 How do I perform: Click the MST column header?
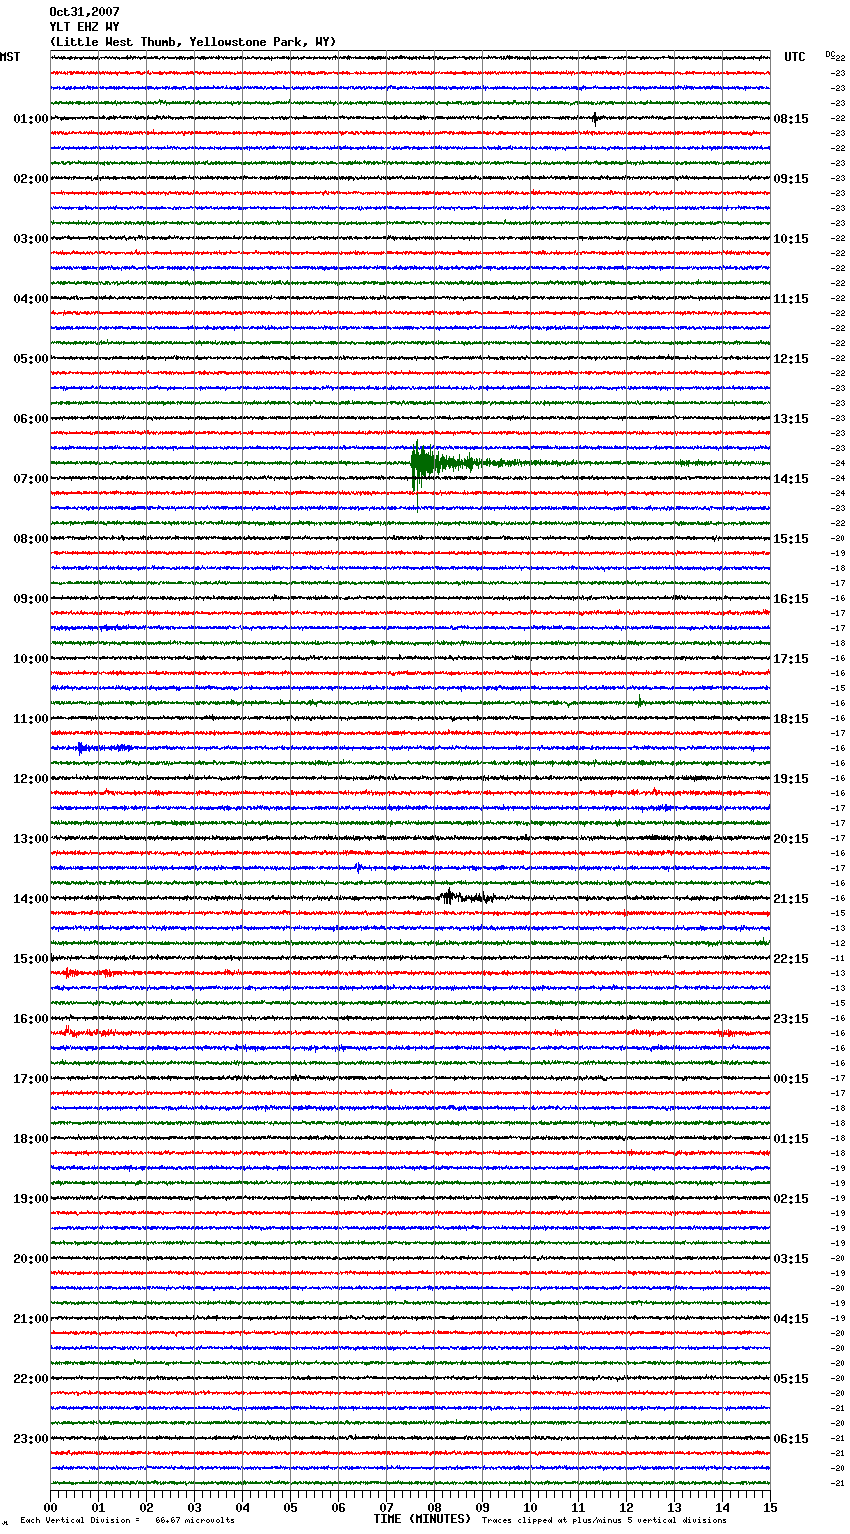click(10, 57)
